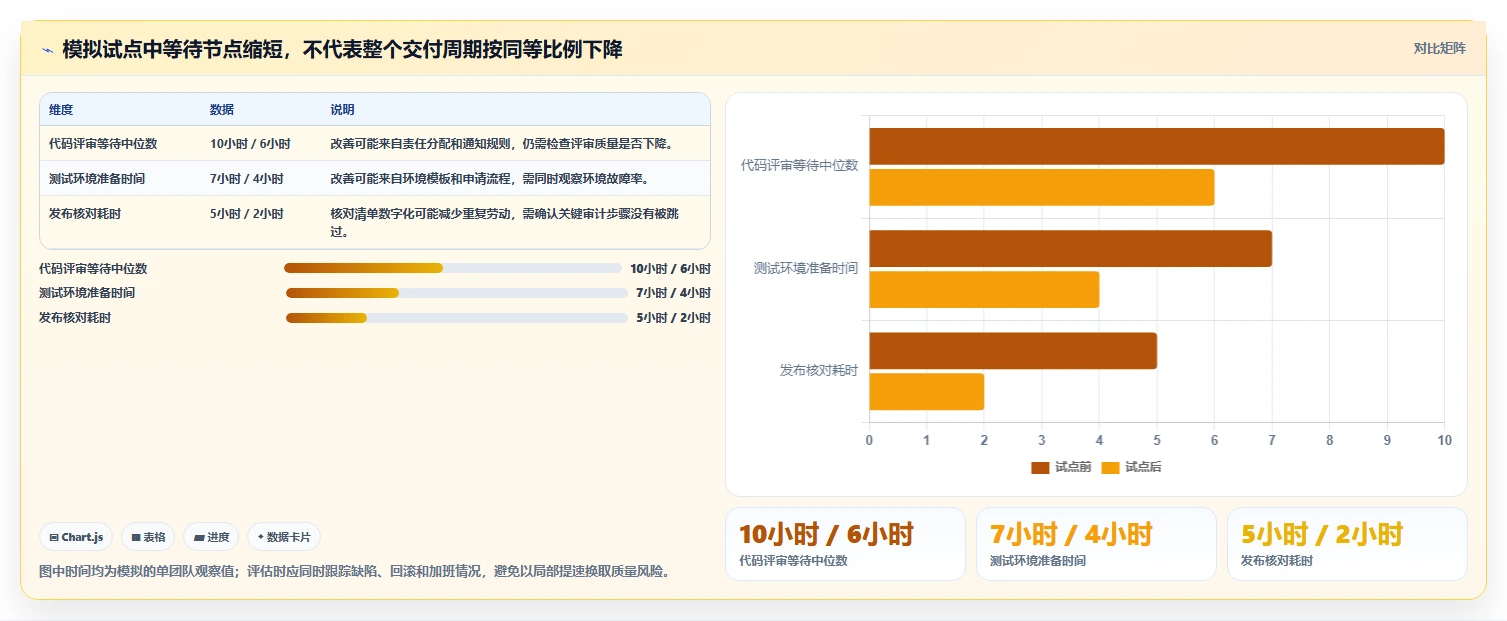The width and height of the screenshot is (1507, 621).
Task: Click the 对比矩阵 label in header
Action: click(x=1440, y=49)
